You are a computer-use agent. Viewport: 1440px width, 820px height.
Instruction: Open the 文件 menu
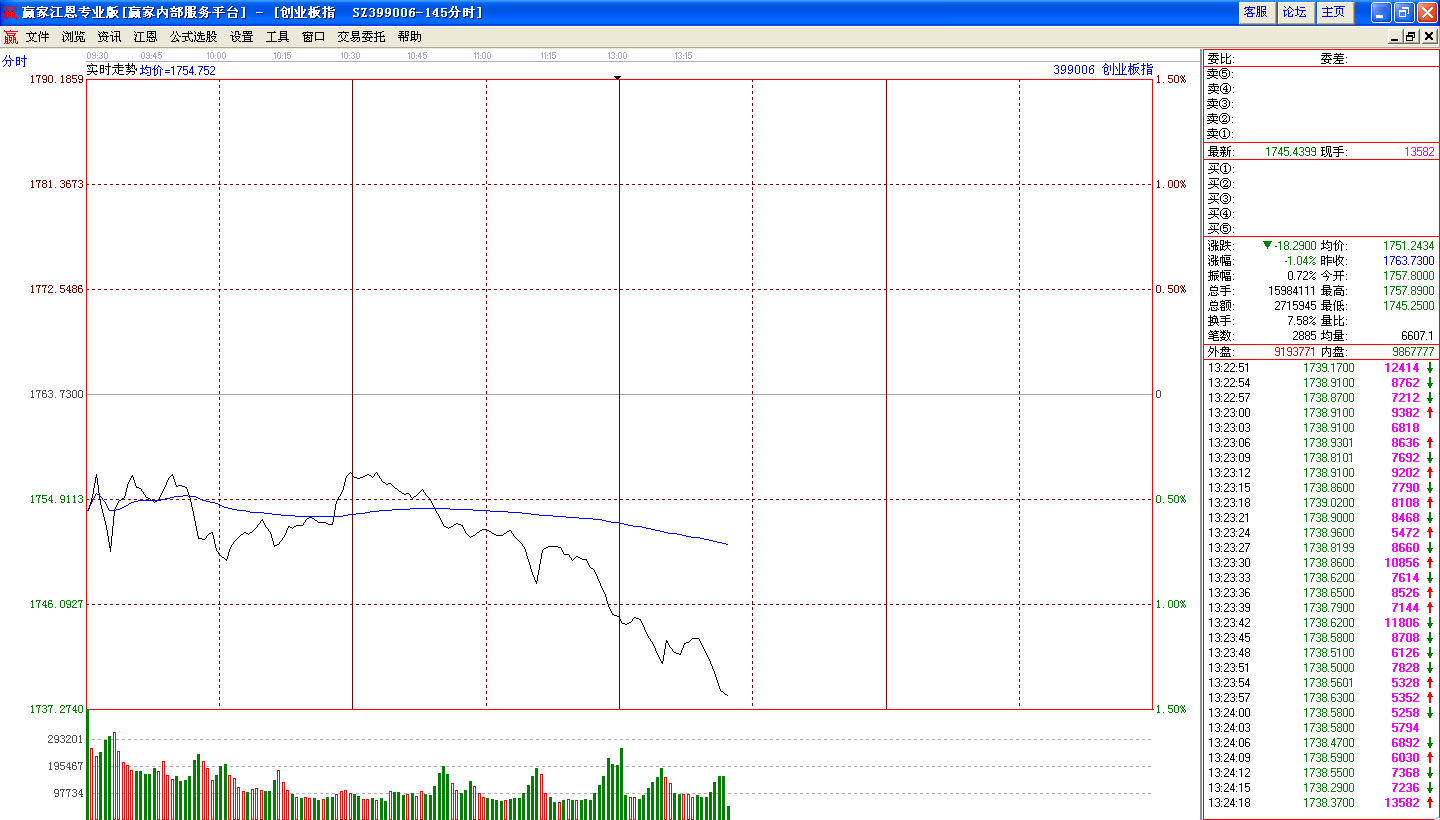click(x=38, y=37)
